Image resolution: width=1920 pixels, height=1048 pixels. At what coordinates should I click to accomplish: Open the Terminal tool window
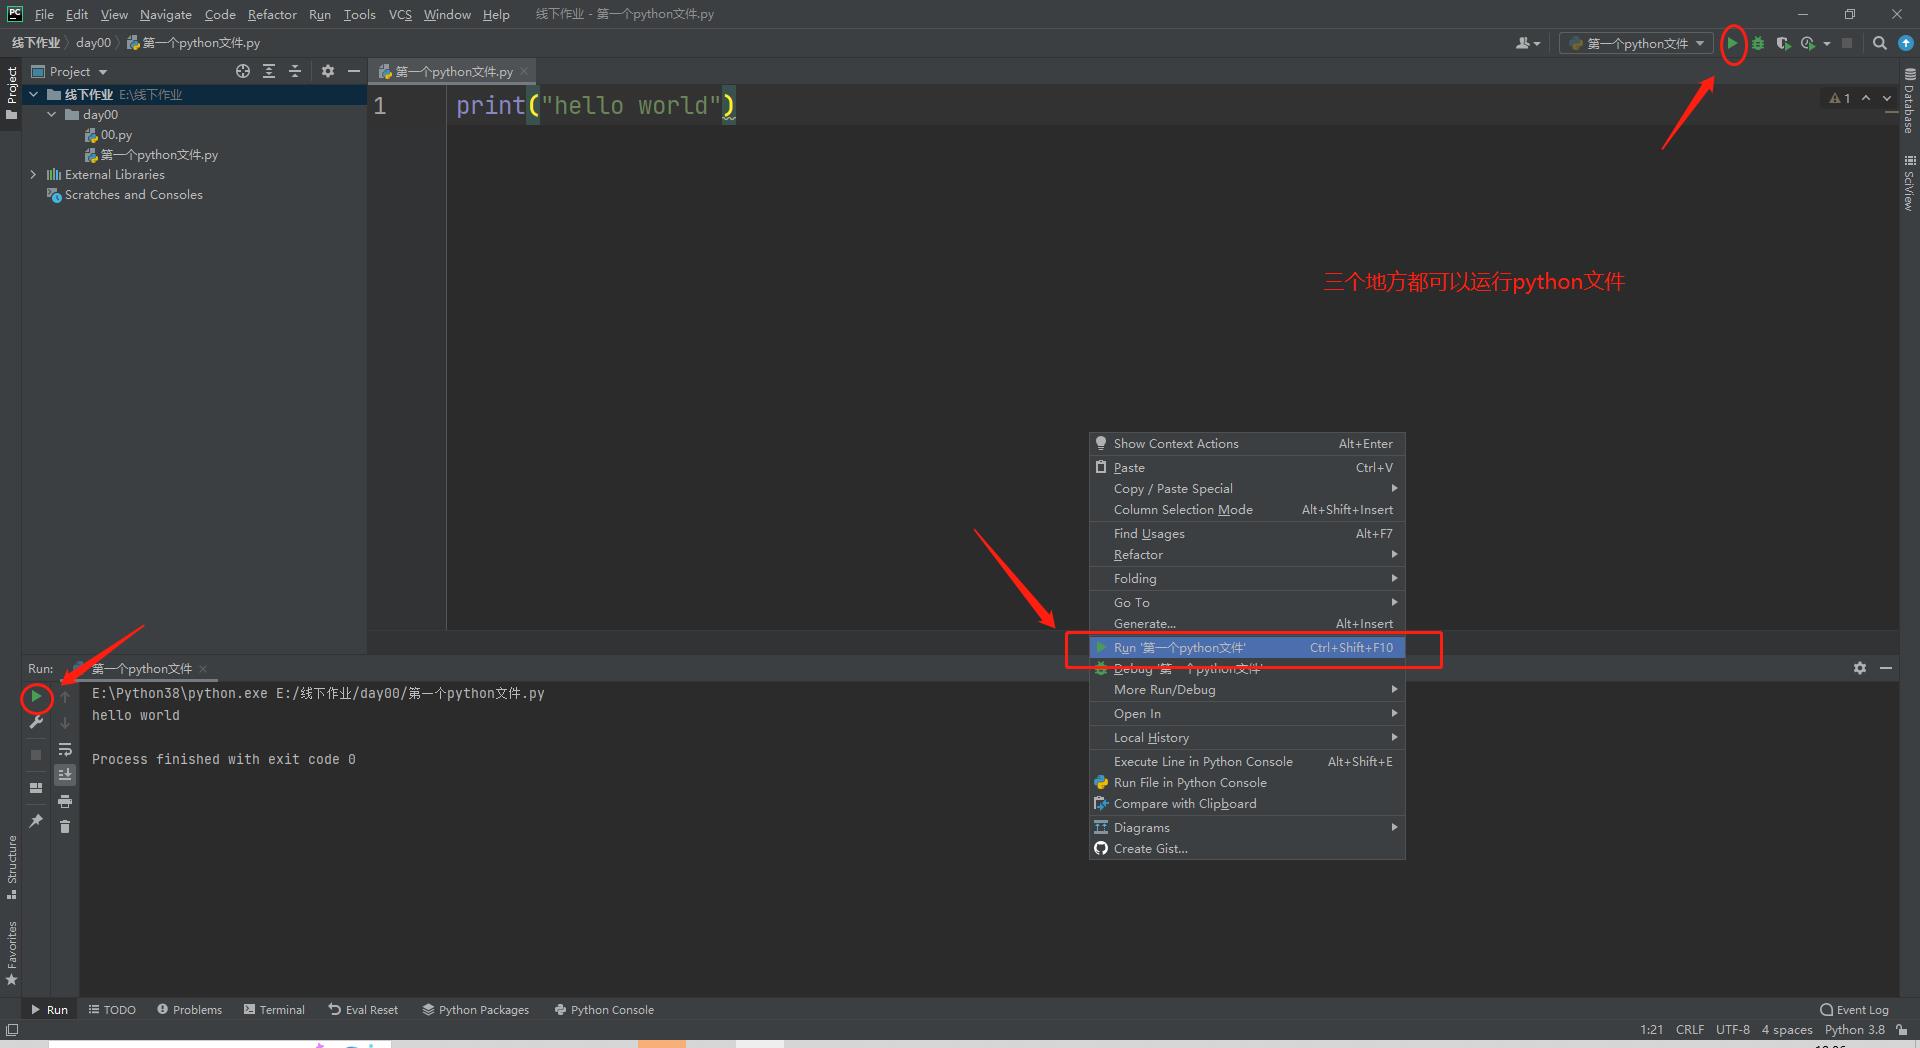click(274, 1009)
